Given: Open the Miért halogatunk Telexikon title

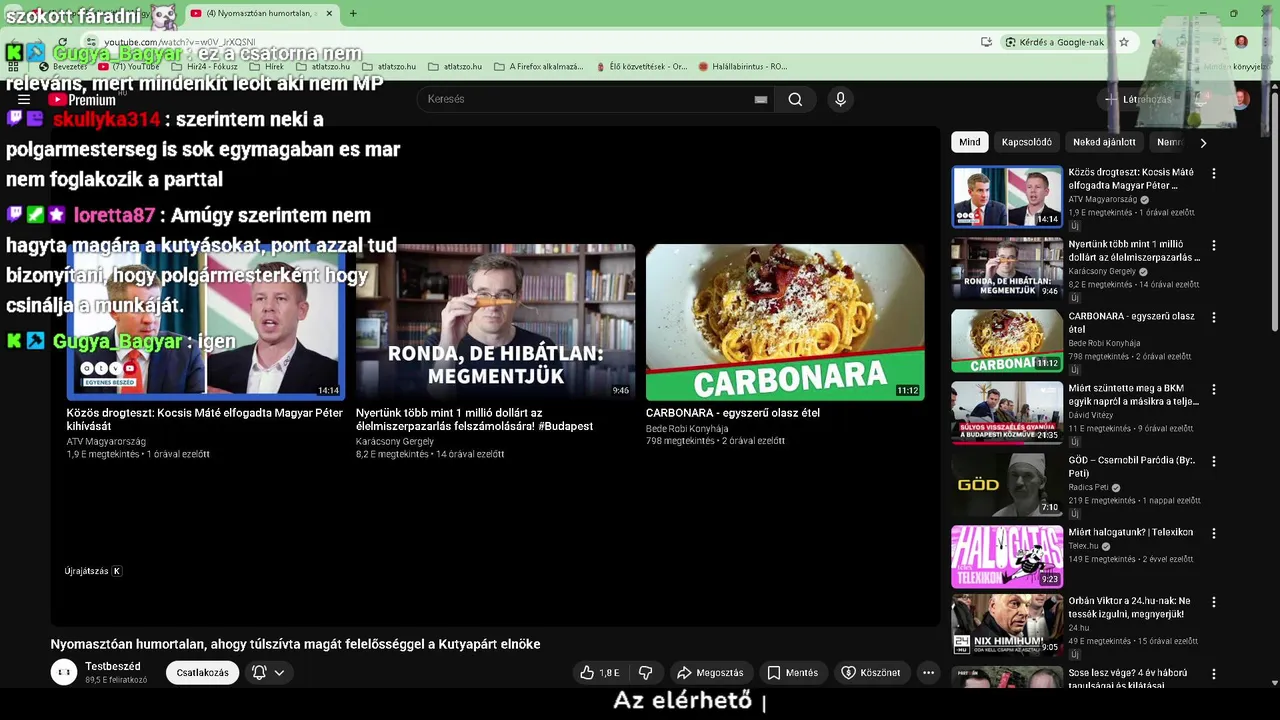Looking at the screenshot, I should tap(1130, 533).
